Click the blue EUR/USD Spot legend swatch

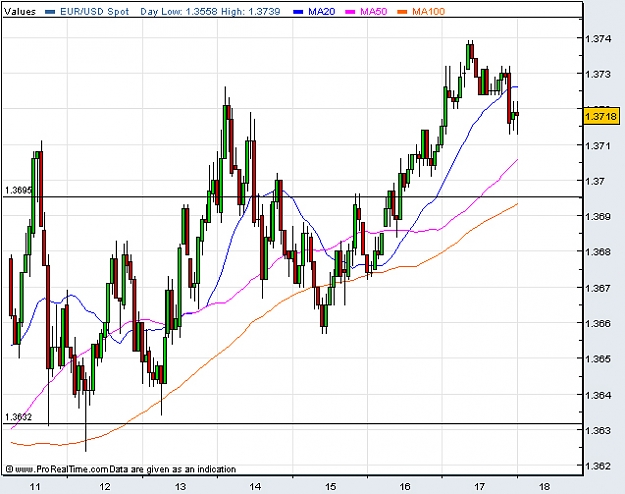click(x=50, y=12)
